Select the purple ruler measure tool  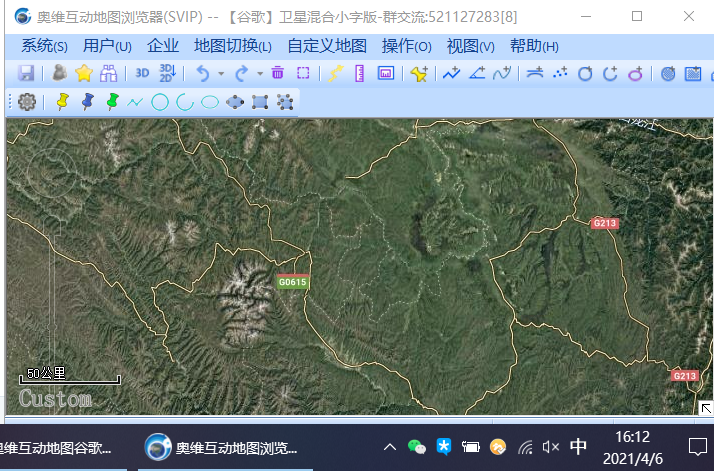360,73
